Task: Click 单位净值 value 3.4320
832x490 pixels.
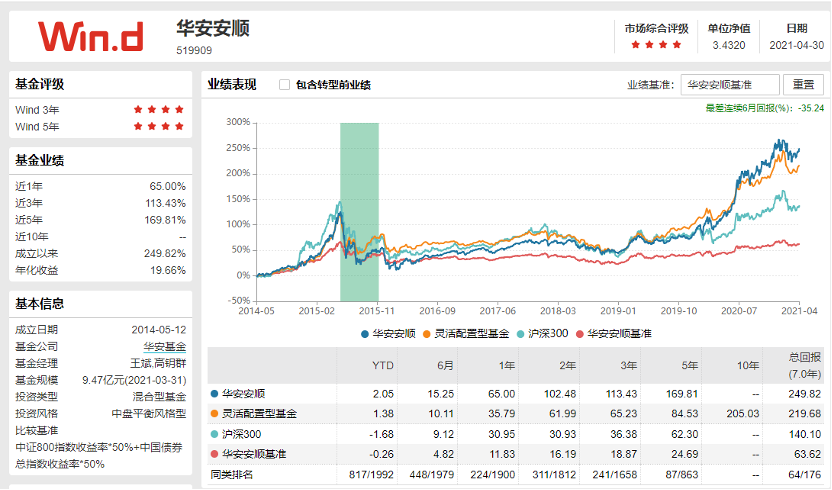Action: (x=729, y=45)
